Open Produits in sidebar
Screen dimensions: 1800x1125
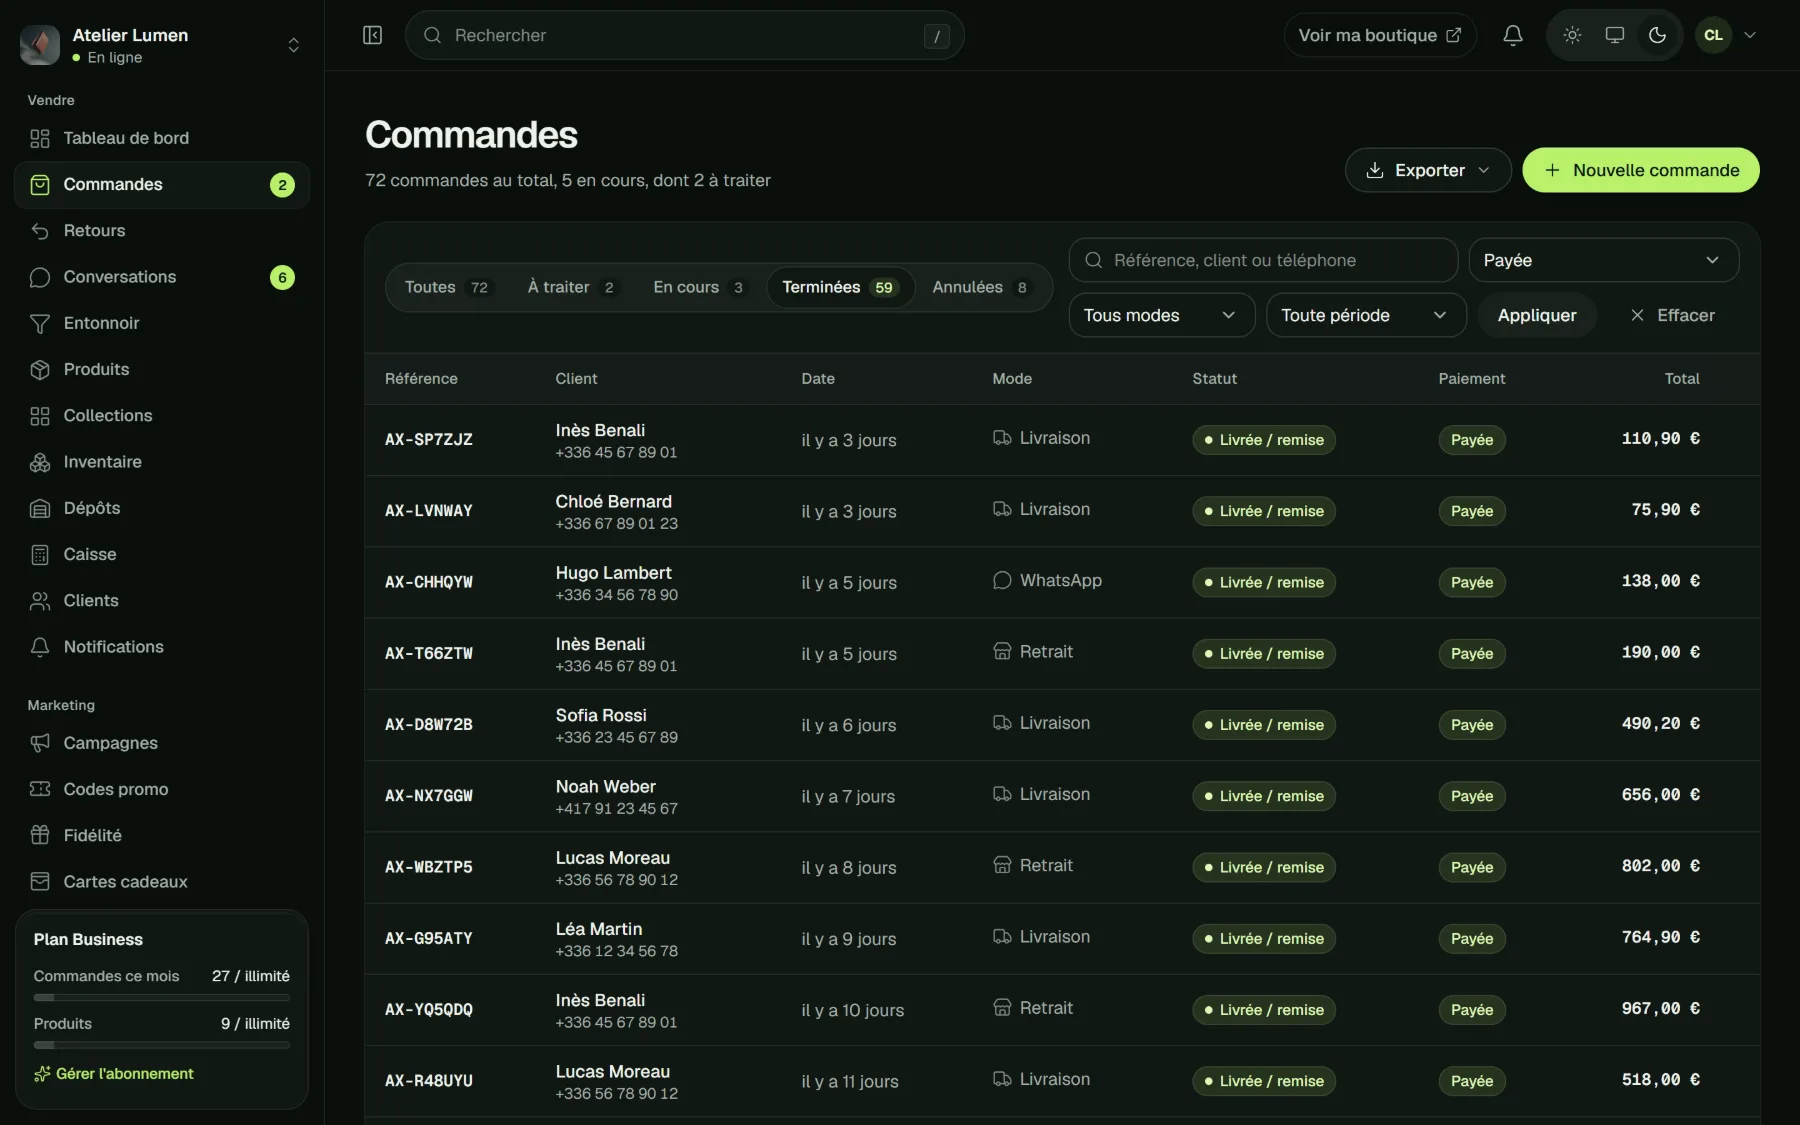(x=162, y=369)
